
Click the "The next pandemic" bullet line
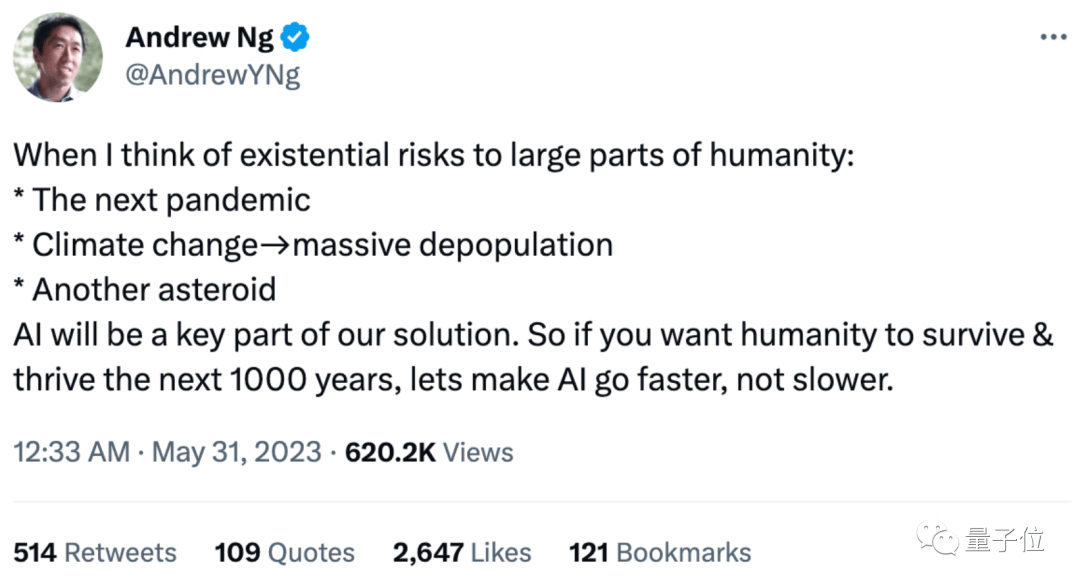point(162,200)
